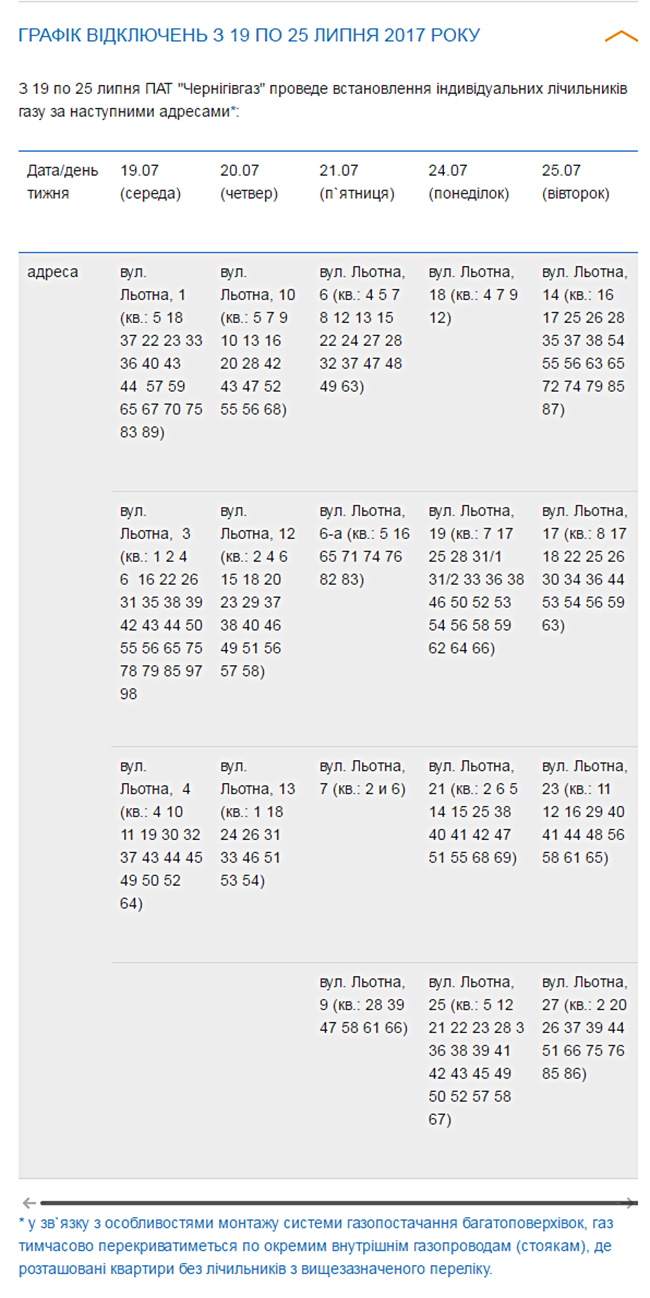Select the '20.07 (четвер)' column header
650x1298 pixels.
click(x=249, y=182)
